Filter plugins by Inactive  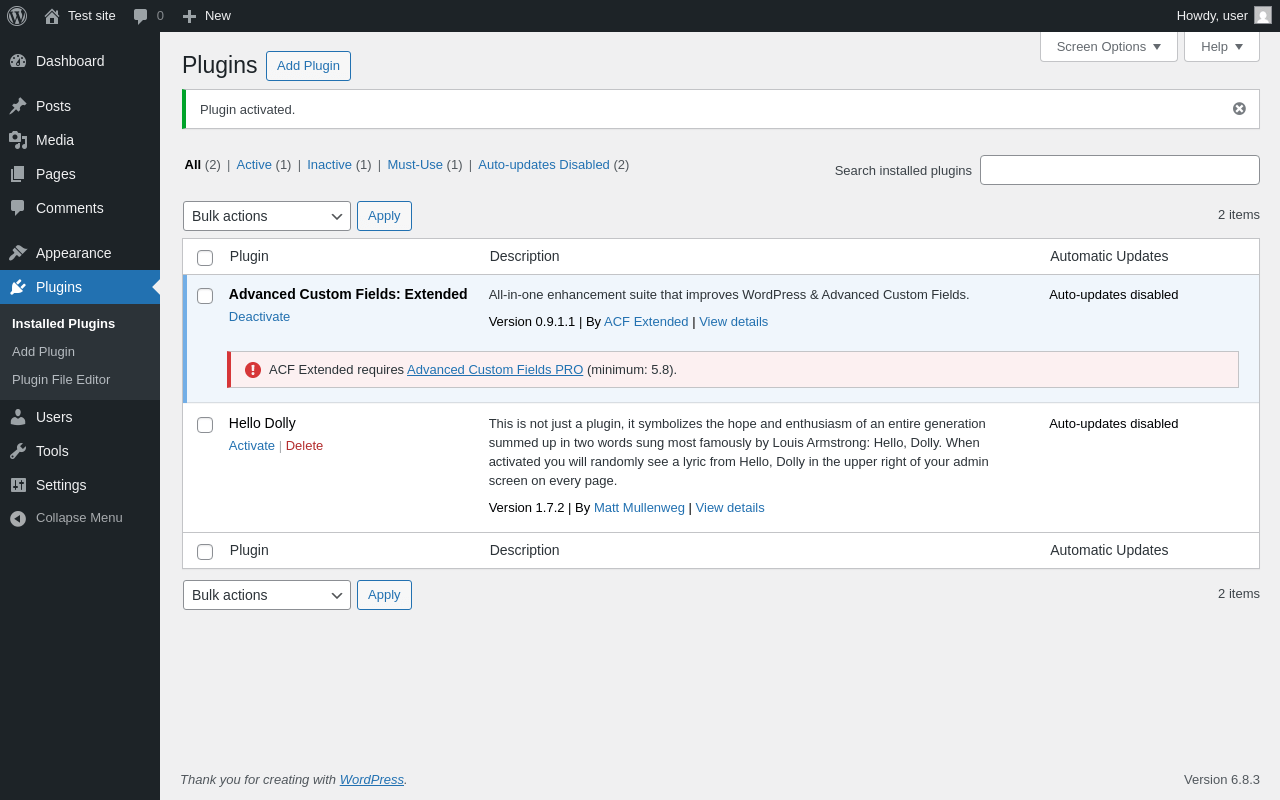tap(329, 165)
